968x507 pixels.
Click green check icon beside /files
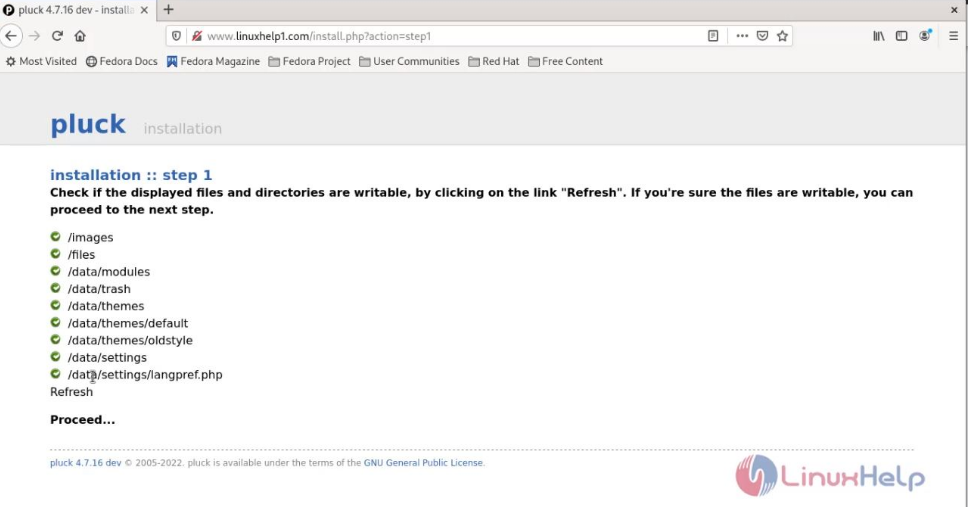[56, 254]
